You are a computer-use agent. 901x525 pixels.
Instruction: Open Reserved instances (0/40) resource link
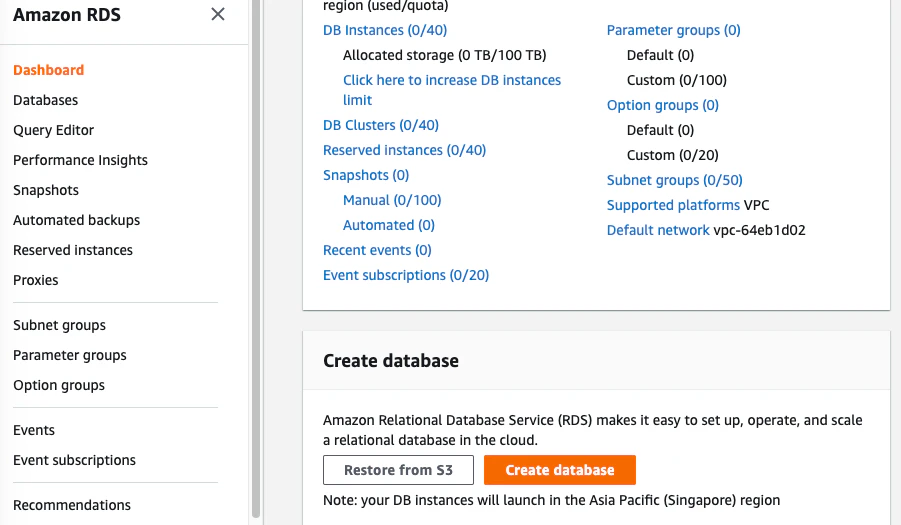(x=405, y=150)
